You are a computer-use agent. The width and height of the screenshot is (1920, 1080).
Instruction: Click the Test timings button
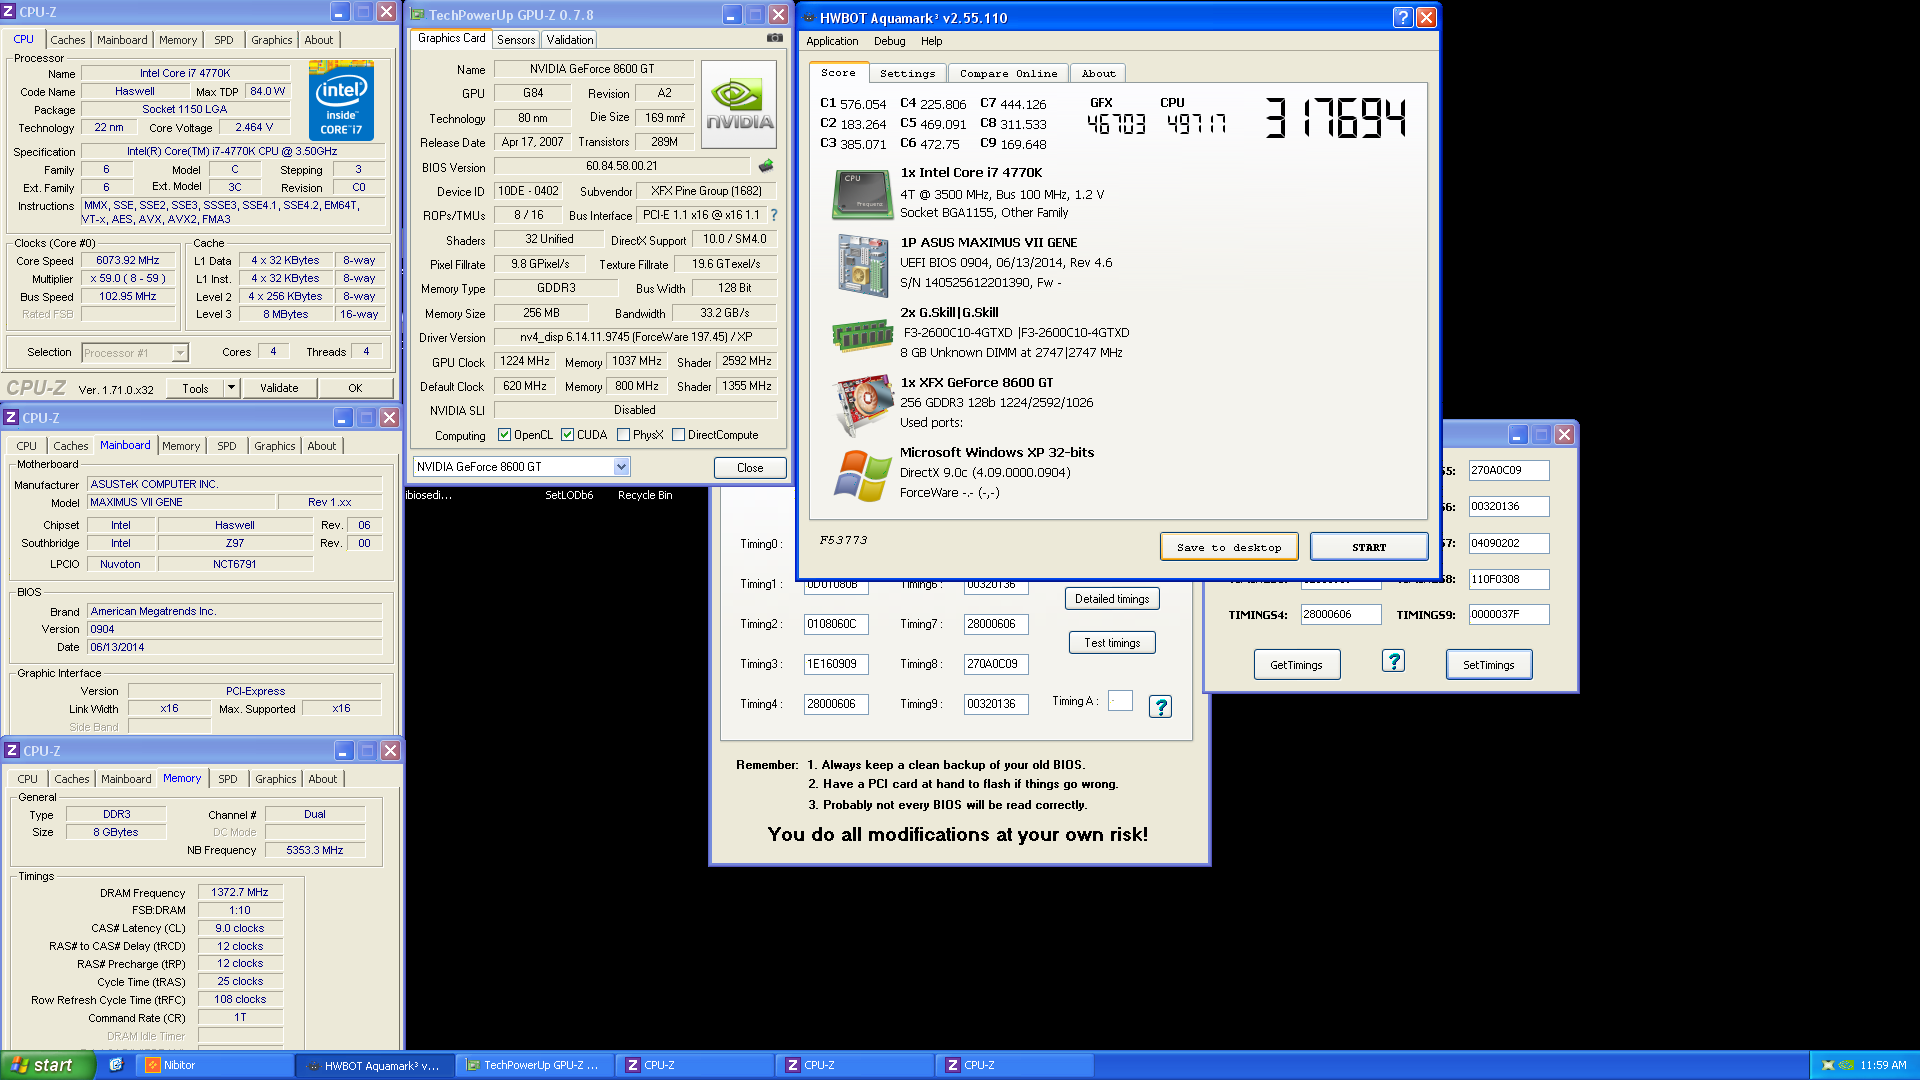click(x=1111, y=643)
